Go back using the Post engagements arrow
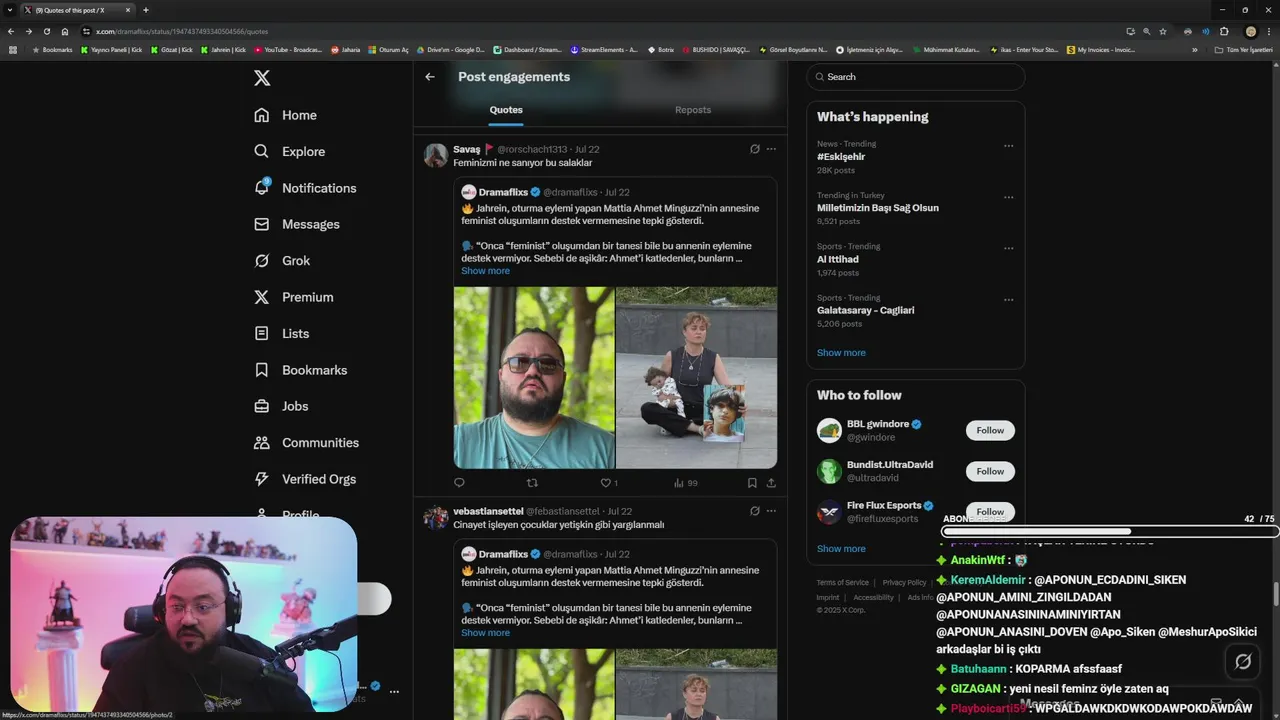The width and height of the screenshot is (1280, 720). [430, 77]
